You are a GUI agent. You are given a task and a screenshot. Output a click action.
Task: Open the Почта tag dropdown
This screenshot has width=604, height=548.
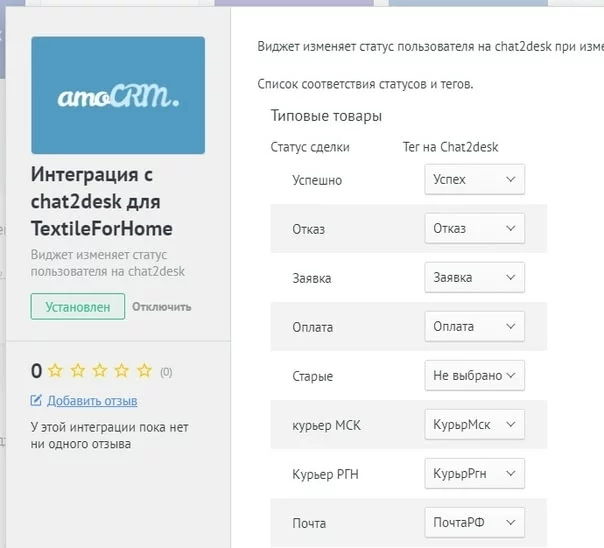coord(474,523)
